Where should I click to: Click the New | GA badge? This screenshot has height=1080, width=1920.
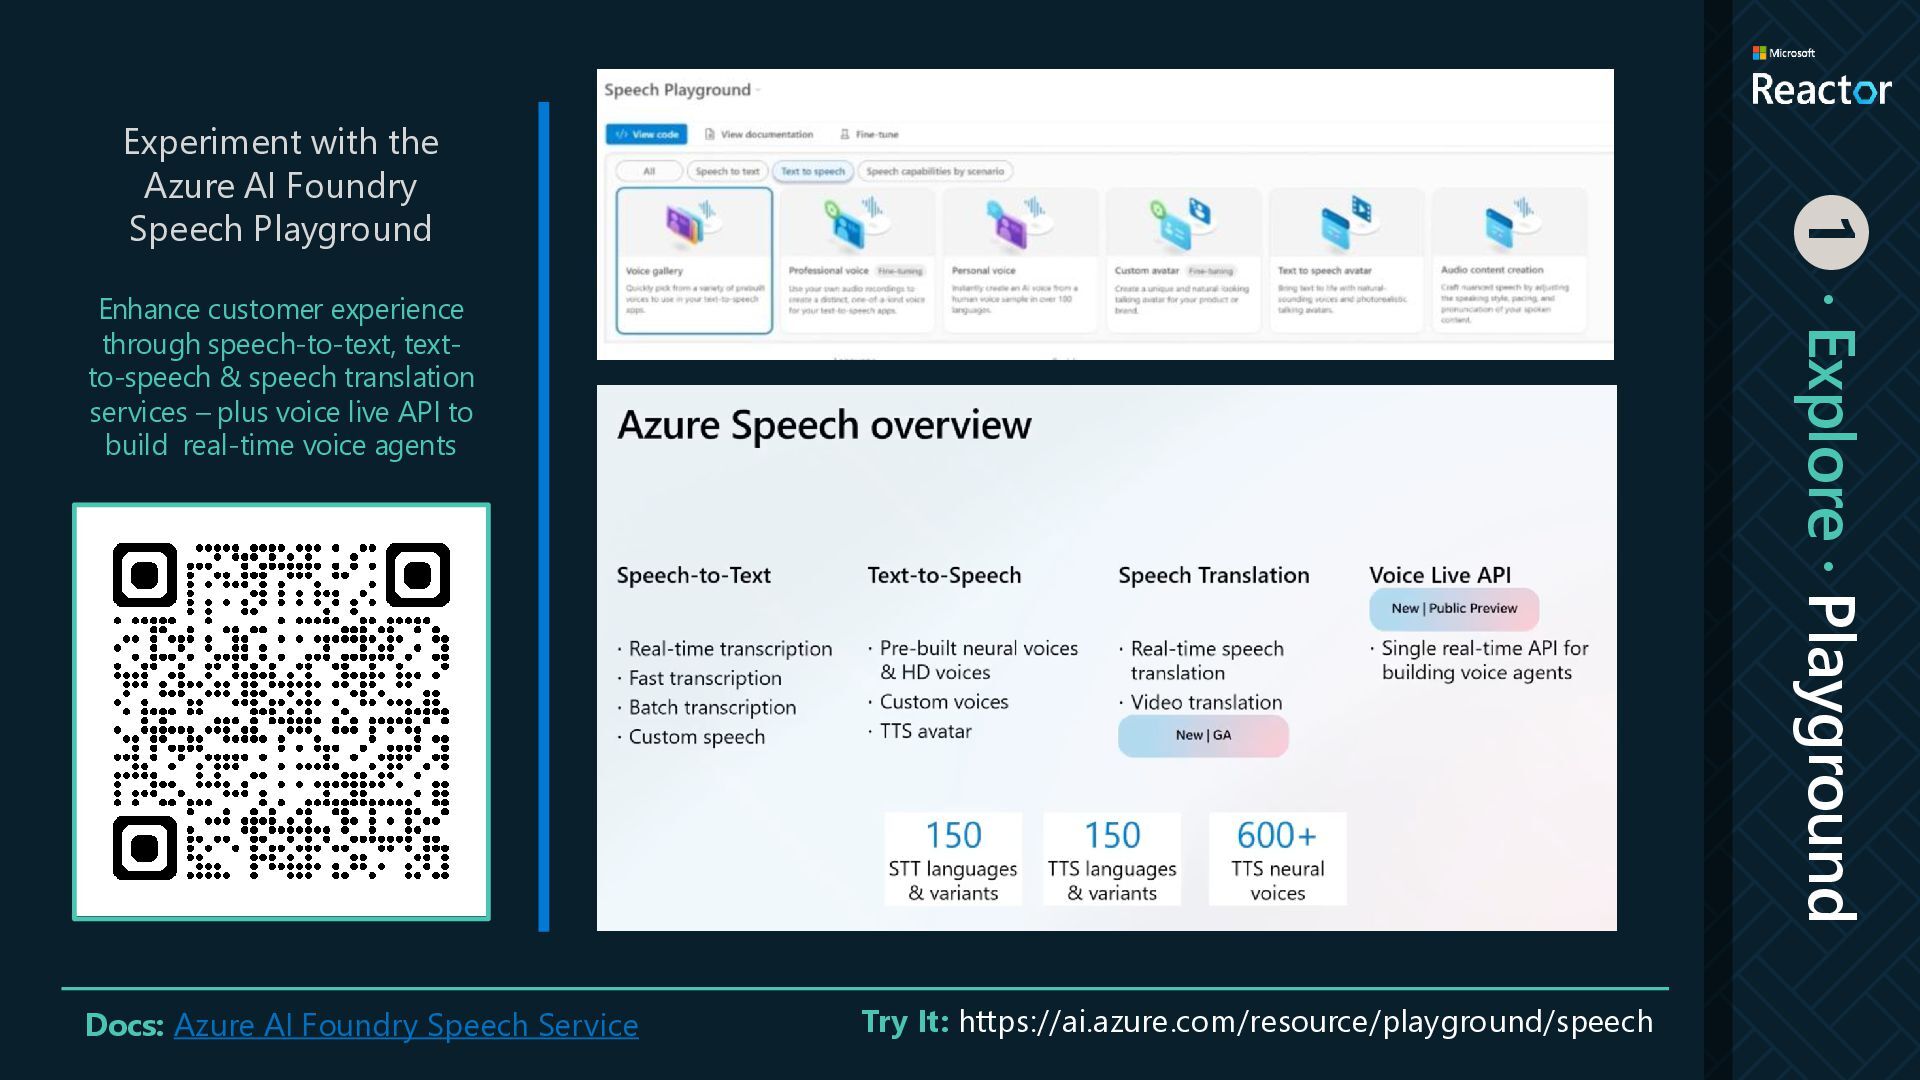[x=1203, y=736]
